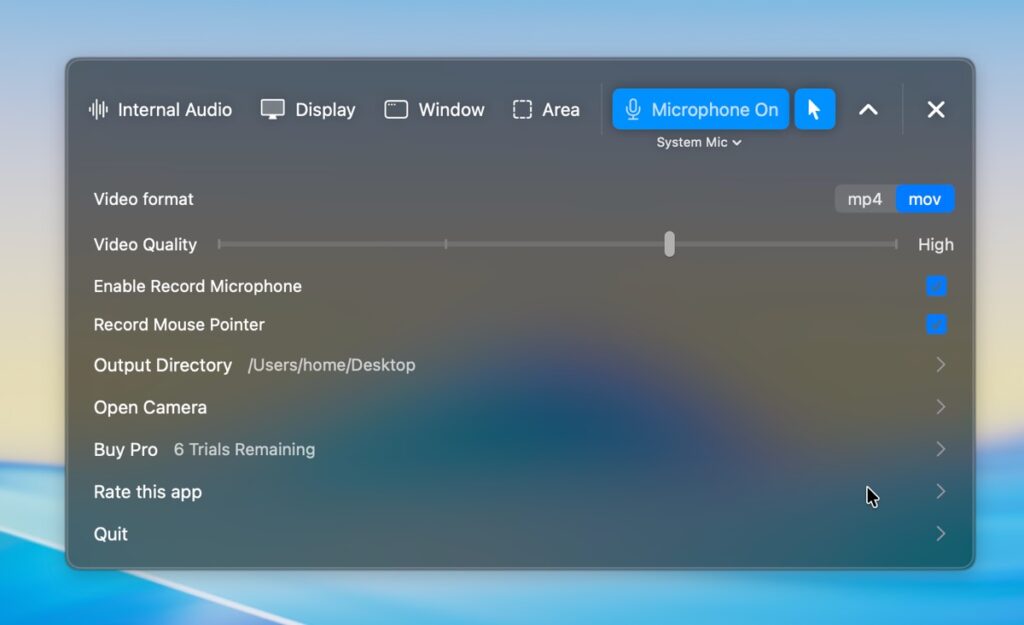Expand the Output Directory chevron
The height and width of the screenshot is (625, 1024).
(940, 365)
